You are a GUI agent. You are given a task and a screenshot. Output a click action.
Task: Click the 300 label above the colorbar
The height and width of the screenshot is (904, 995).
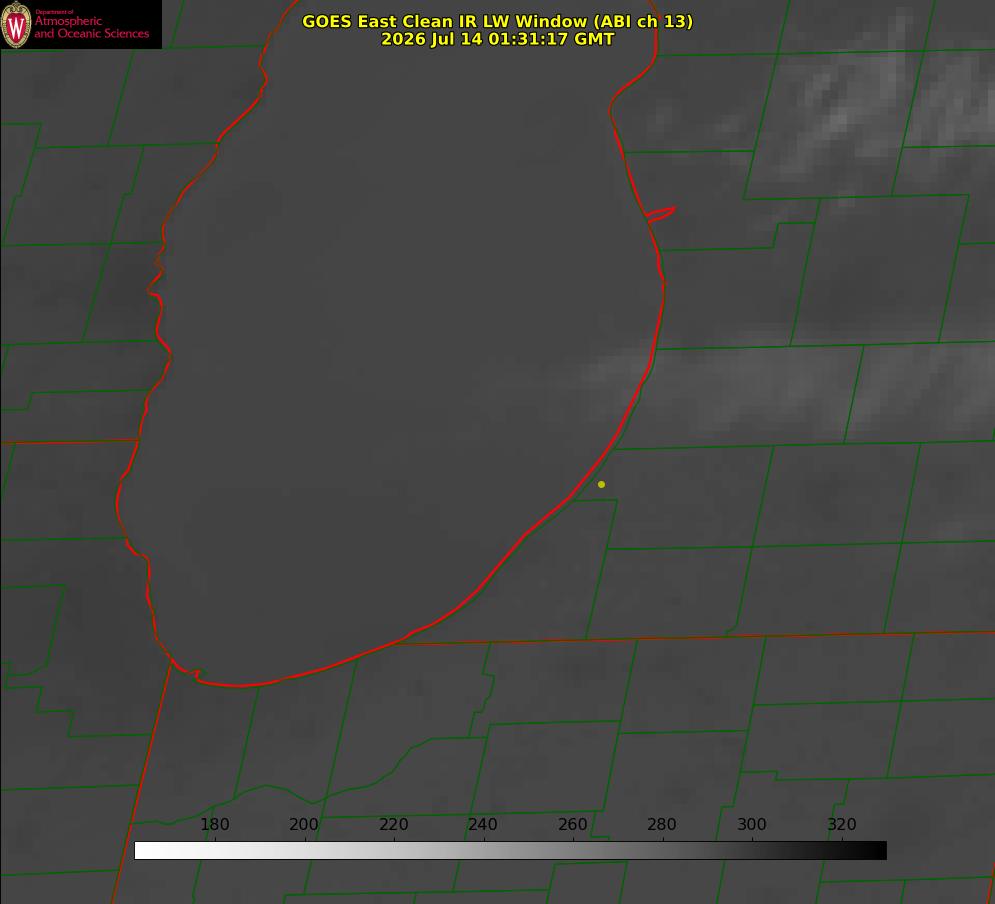(752, 824)
